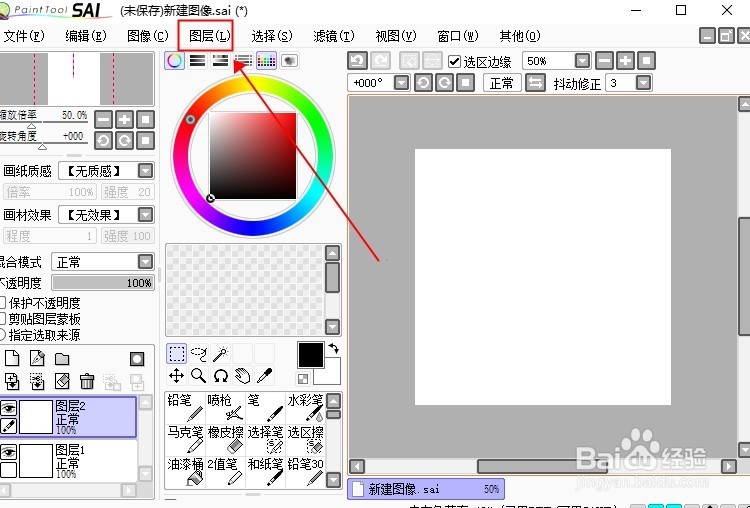Toggle the 选区边缘 selection edge checkbox
Screen dimensions: 750x508
click(x=454, y=61)
